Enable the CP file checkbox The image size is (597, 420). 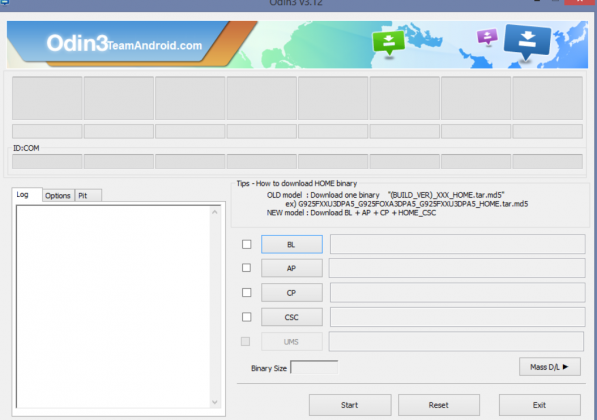click(246, 292)
